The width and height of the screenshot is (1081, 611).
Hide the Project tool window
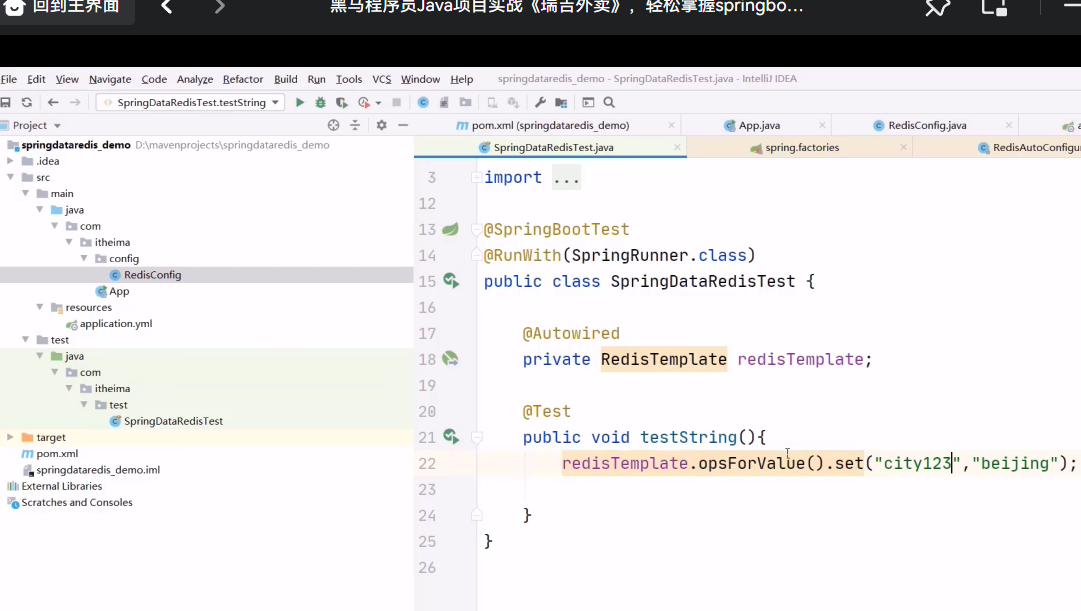403,125
